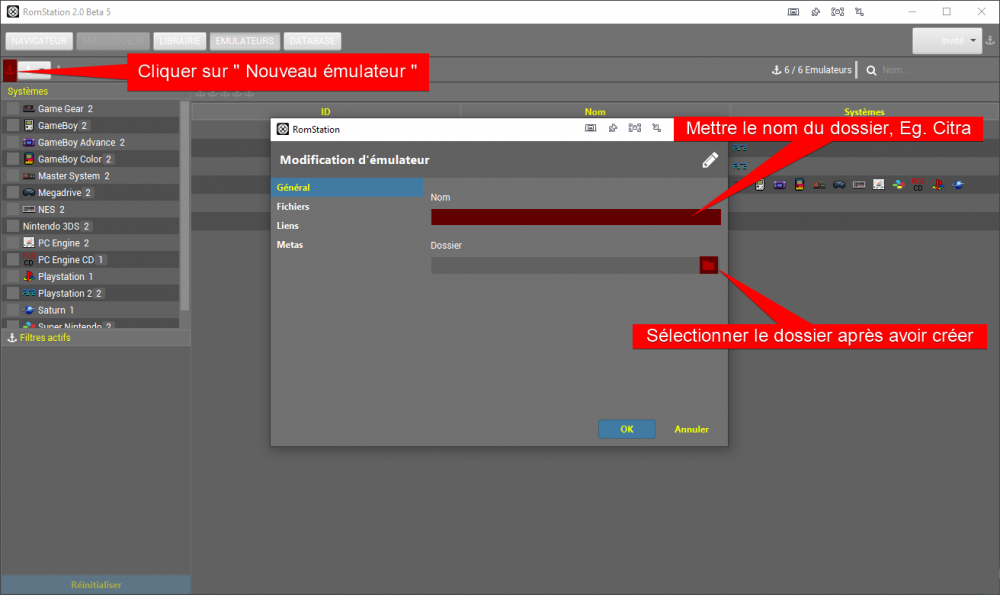The width and height of the screenshot is (1000, 595).
Task: Click the screen display icon in the main title bar
Action: point(793,11)
